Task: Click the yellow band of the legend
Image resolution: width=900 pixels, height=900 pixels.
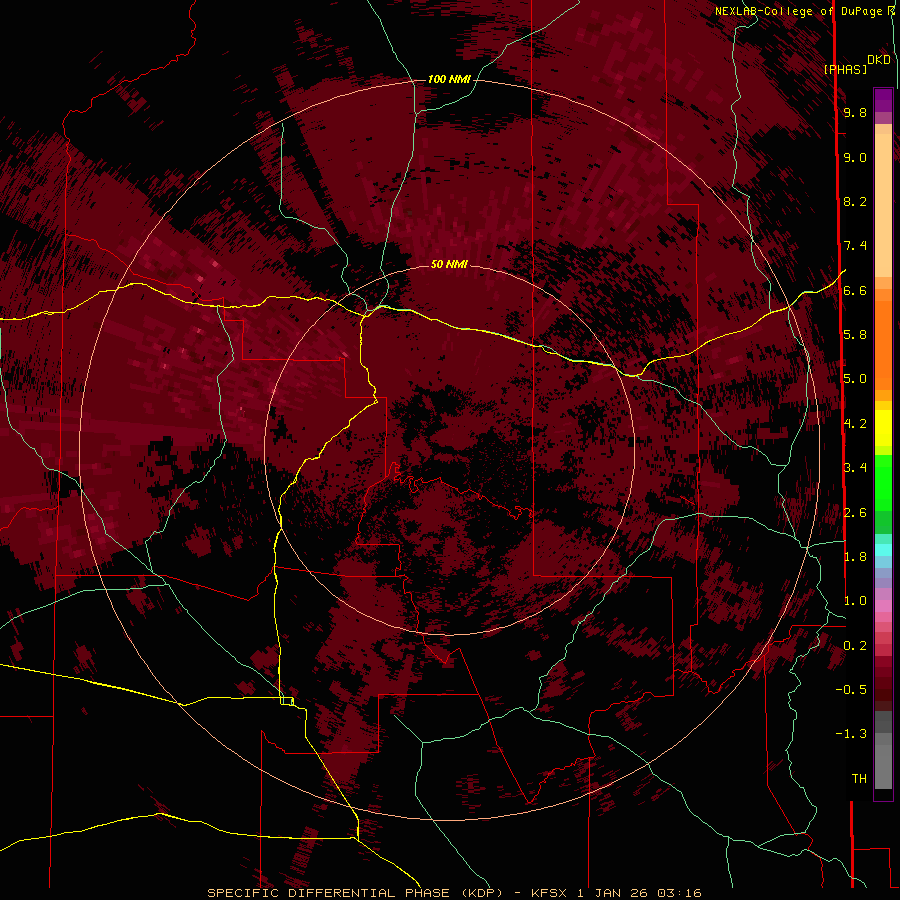Action: pos(883,428)
